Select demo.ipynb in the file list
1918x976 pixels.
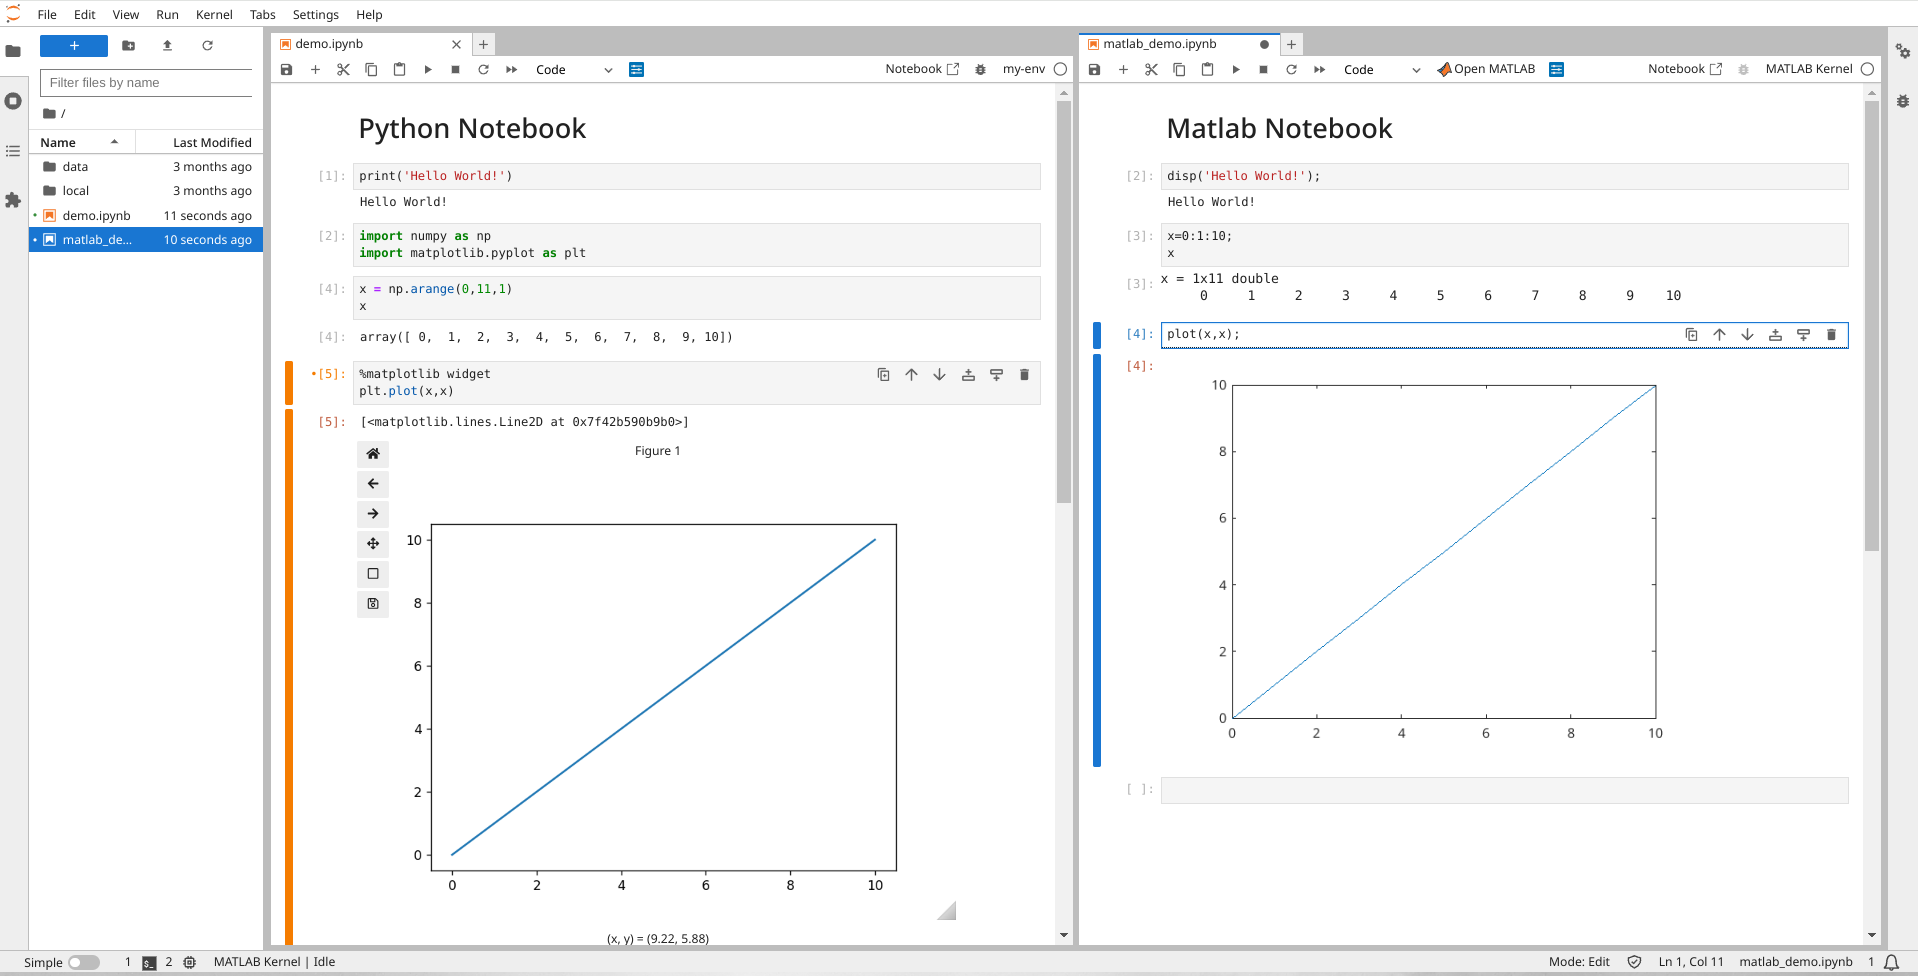click(x=146, y=216)
